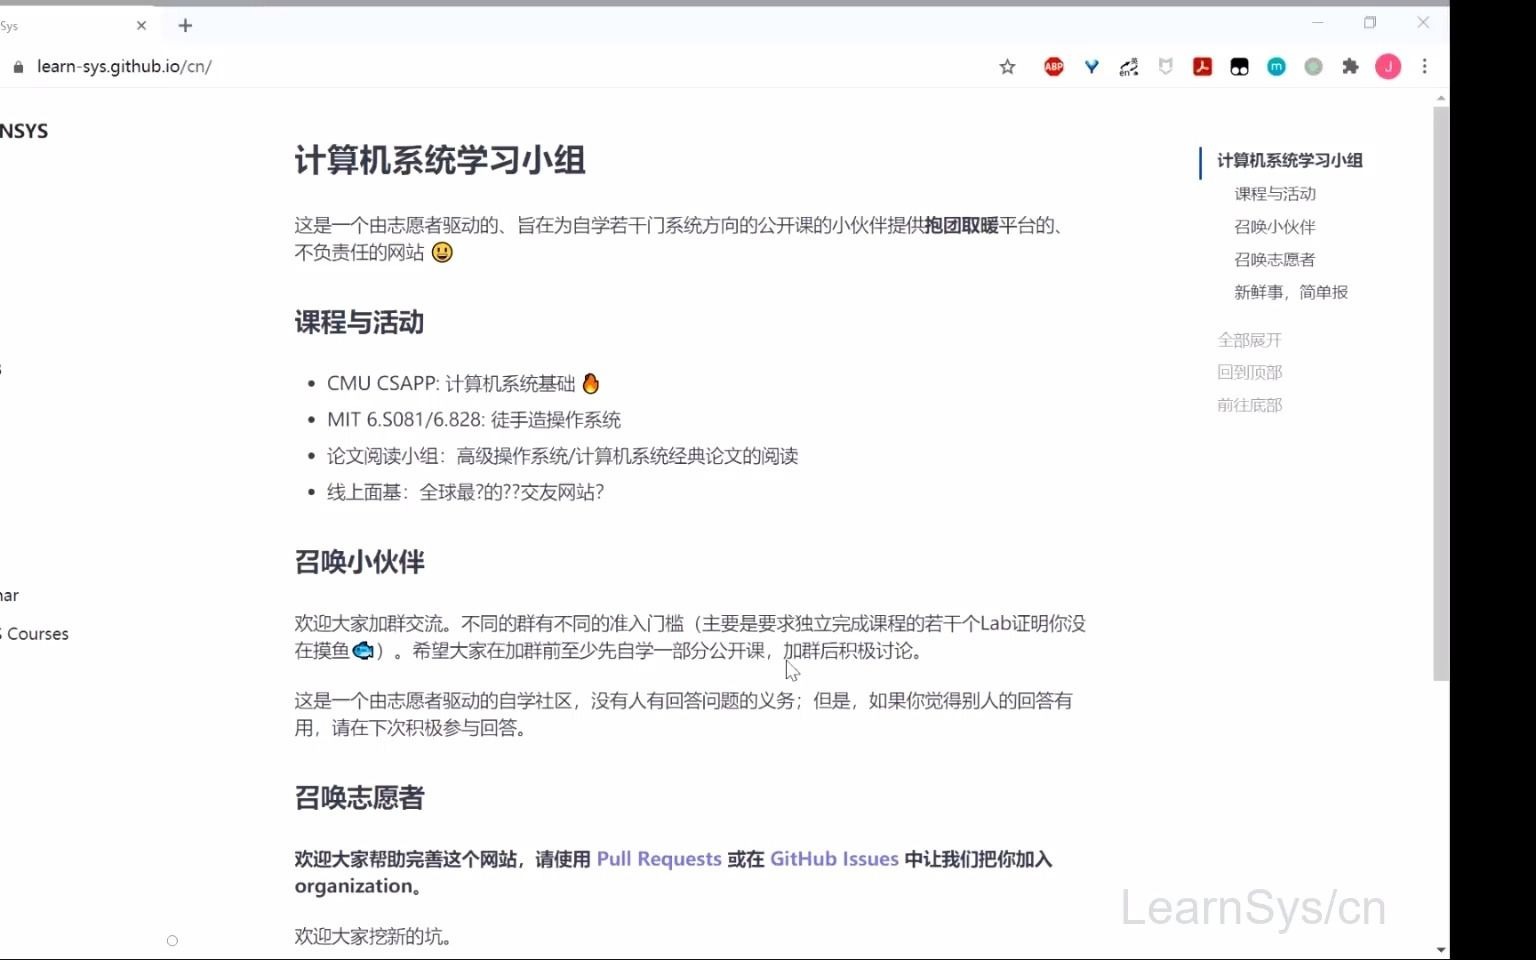Open a new browser tab
The image size is (1536, 960).
(x=185, y=26)
